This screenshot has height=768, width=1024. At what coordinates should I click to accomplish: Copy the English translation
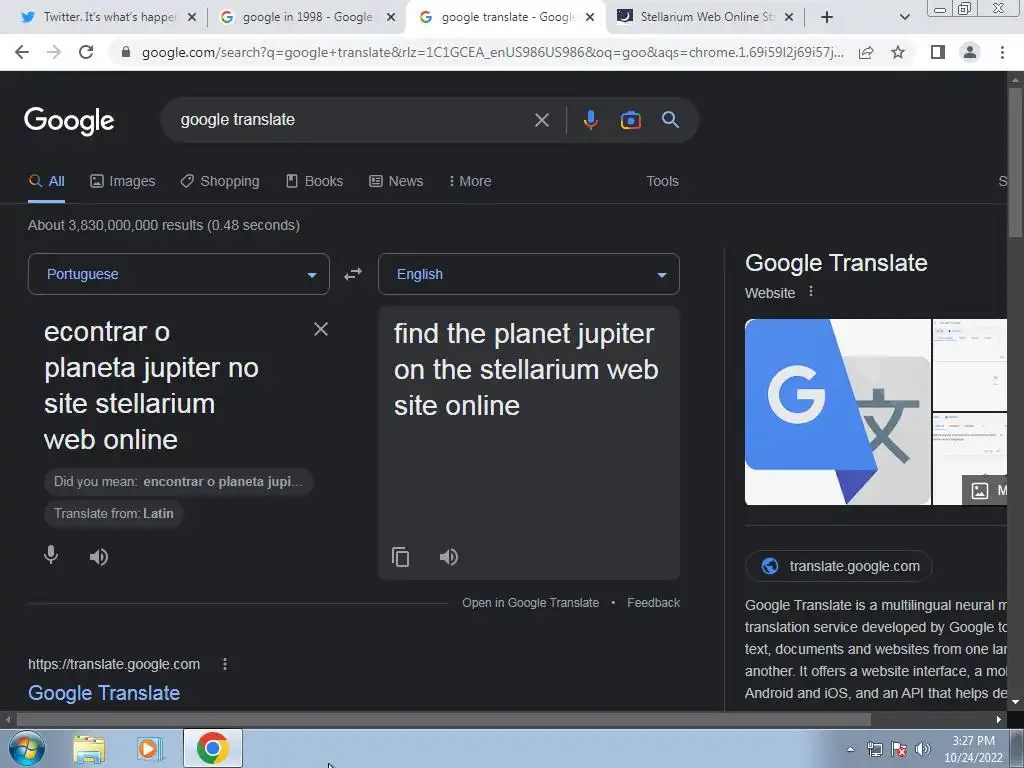point(400,557)
